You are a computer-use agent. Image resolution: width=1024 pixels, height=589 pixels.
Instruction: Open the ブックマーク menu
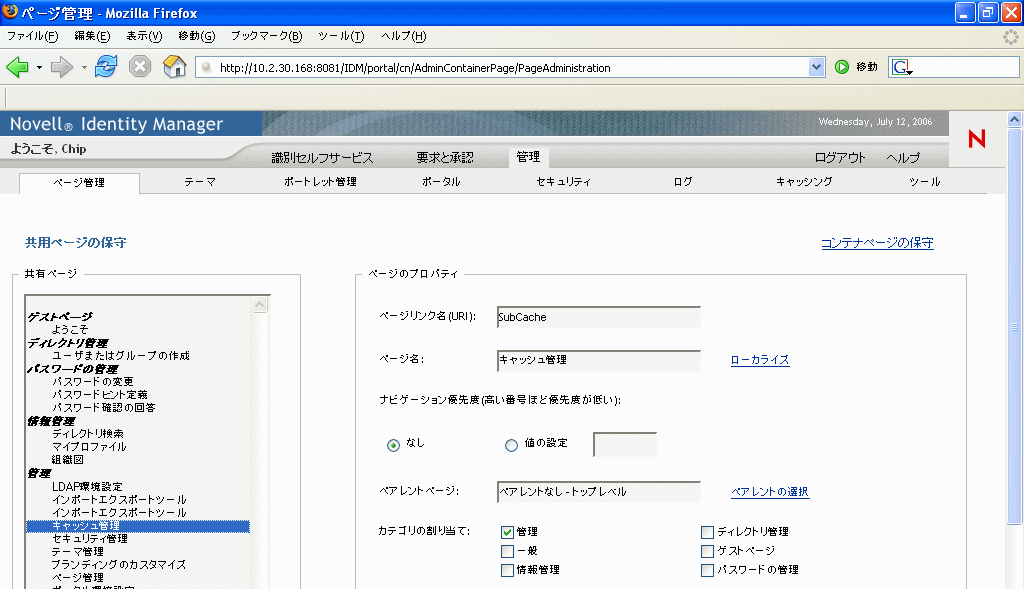point(265,36)
